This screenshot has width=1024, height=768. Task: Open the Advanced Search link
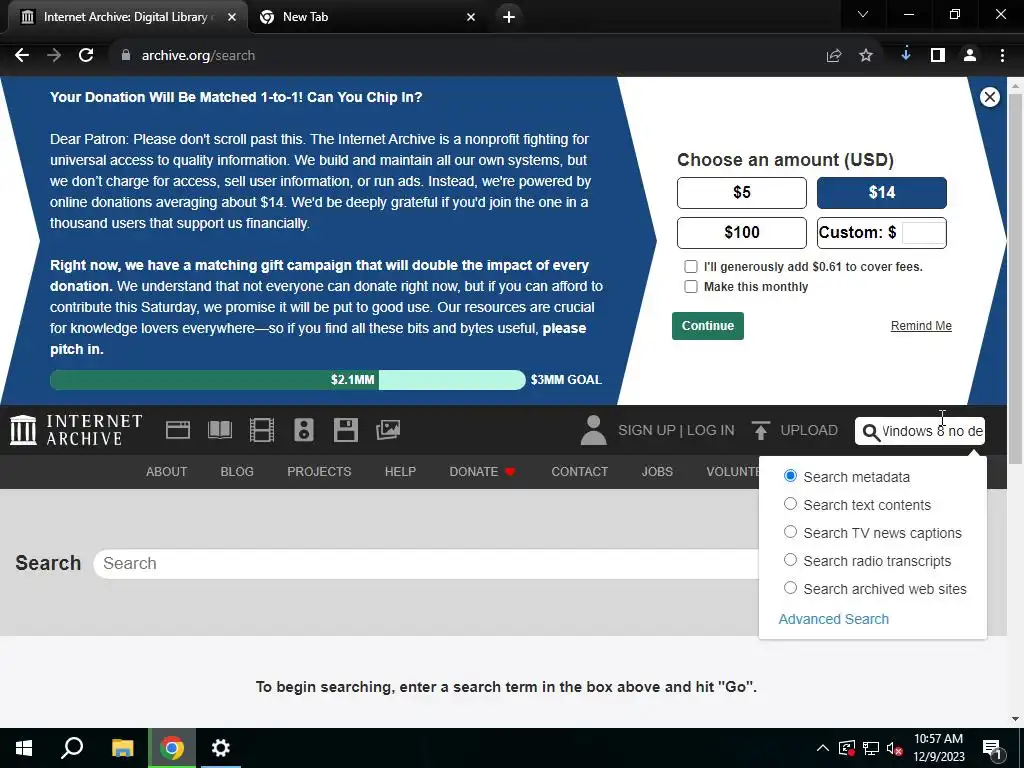(833, 619)
